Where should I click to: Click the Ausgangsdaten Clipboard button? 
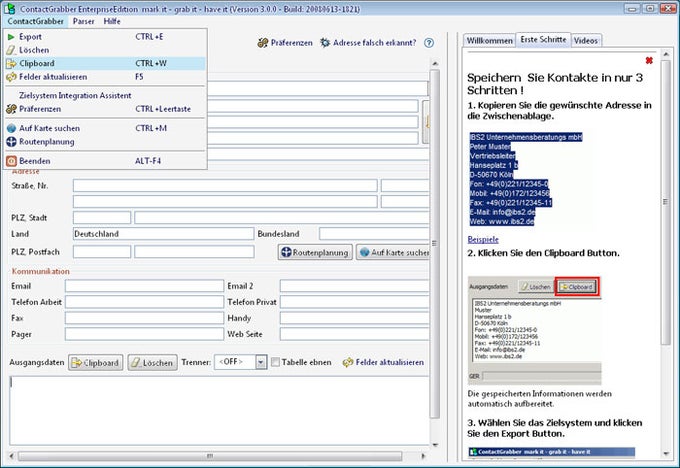tap(95, 363)
